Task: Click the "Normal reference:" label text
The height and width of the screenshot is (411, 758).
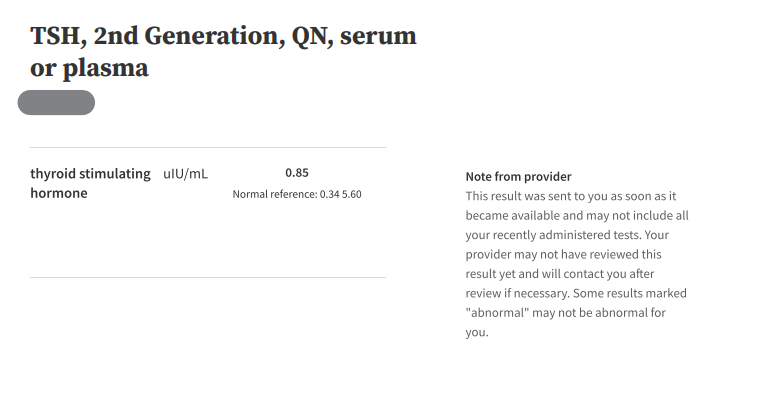Action: click(274, 194)
